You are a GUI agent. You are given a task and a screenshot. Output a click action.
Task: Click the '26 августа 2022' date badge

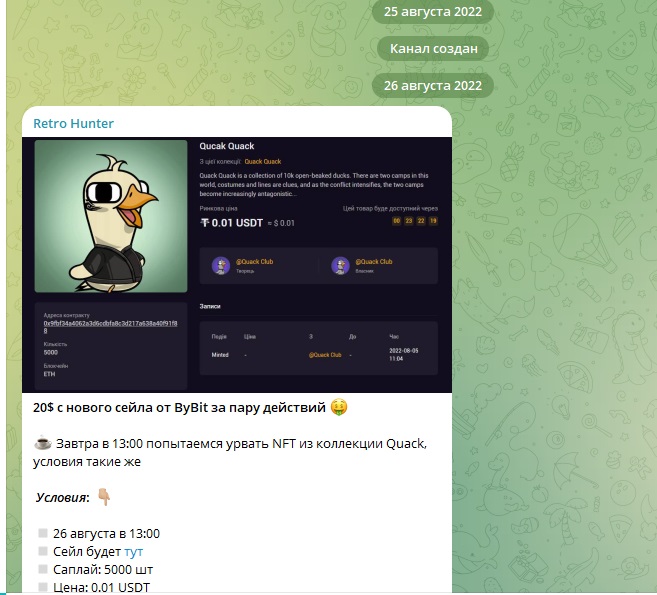[433, 85]
